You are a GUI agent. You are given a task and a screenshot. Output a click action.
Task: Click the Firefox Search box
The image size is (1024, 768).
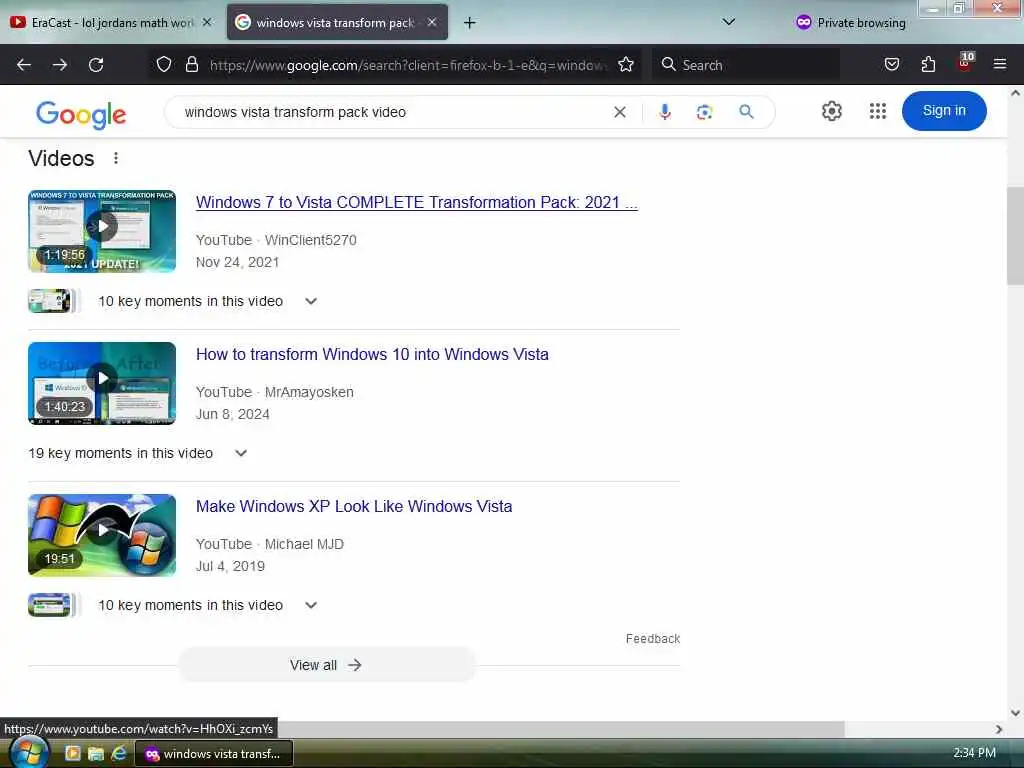tap(746, 65)
